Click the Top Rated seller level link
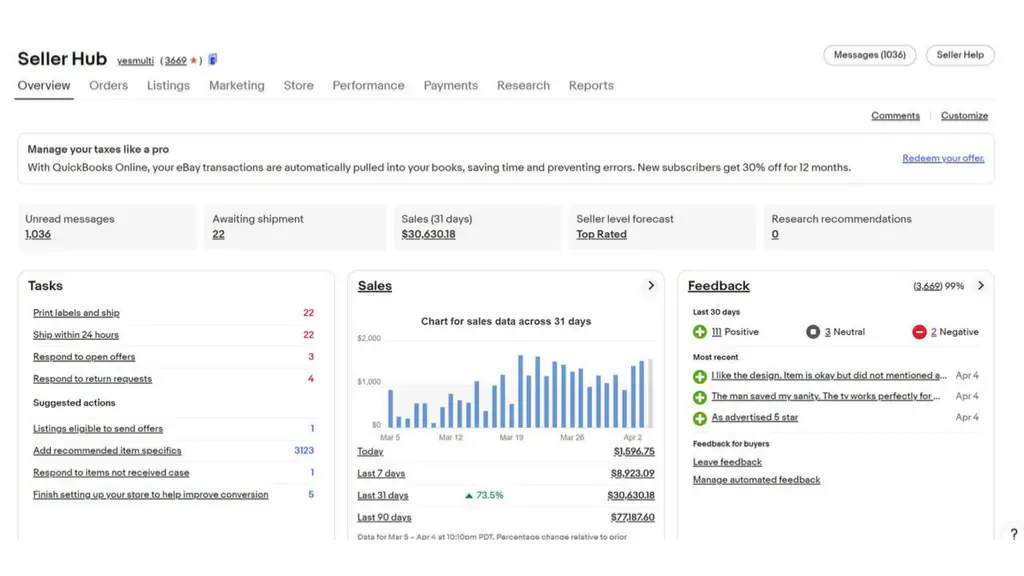1024x576 pixels. (601, 234)
